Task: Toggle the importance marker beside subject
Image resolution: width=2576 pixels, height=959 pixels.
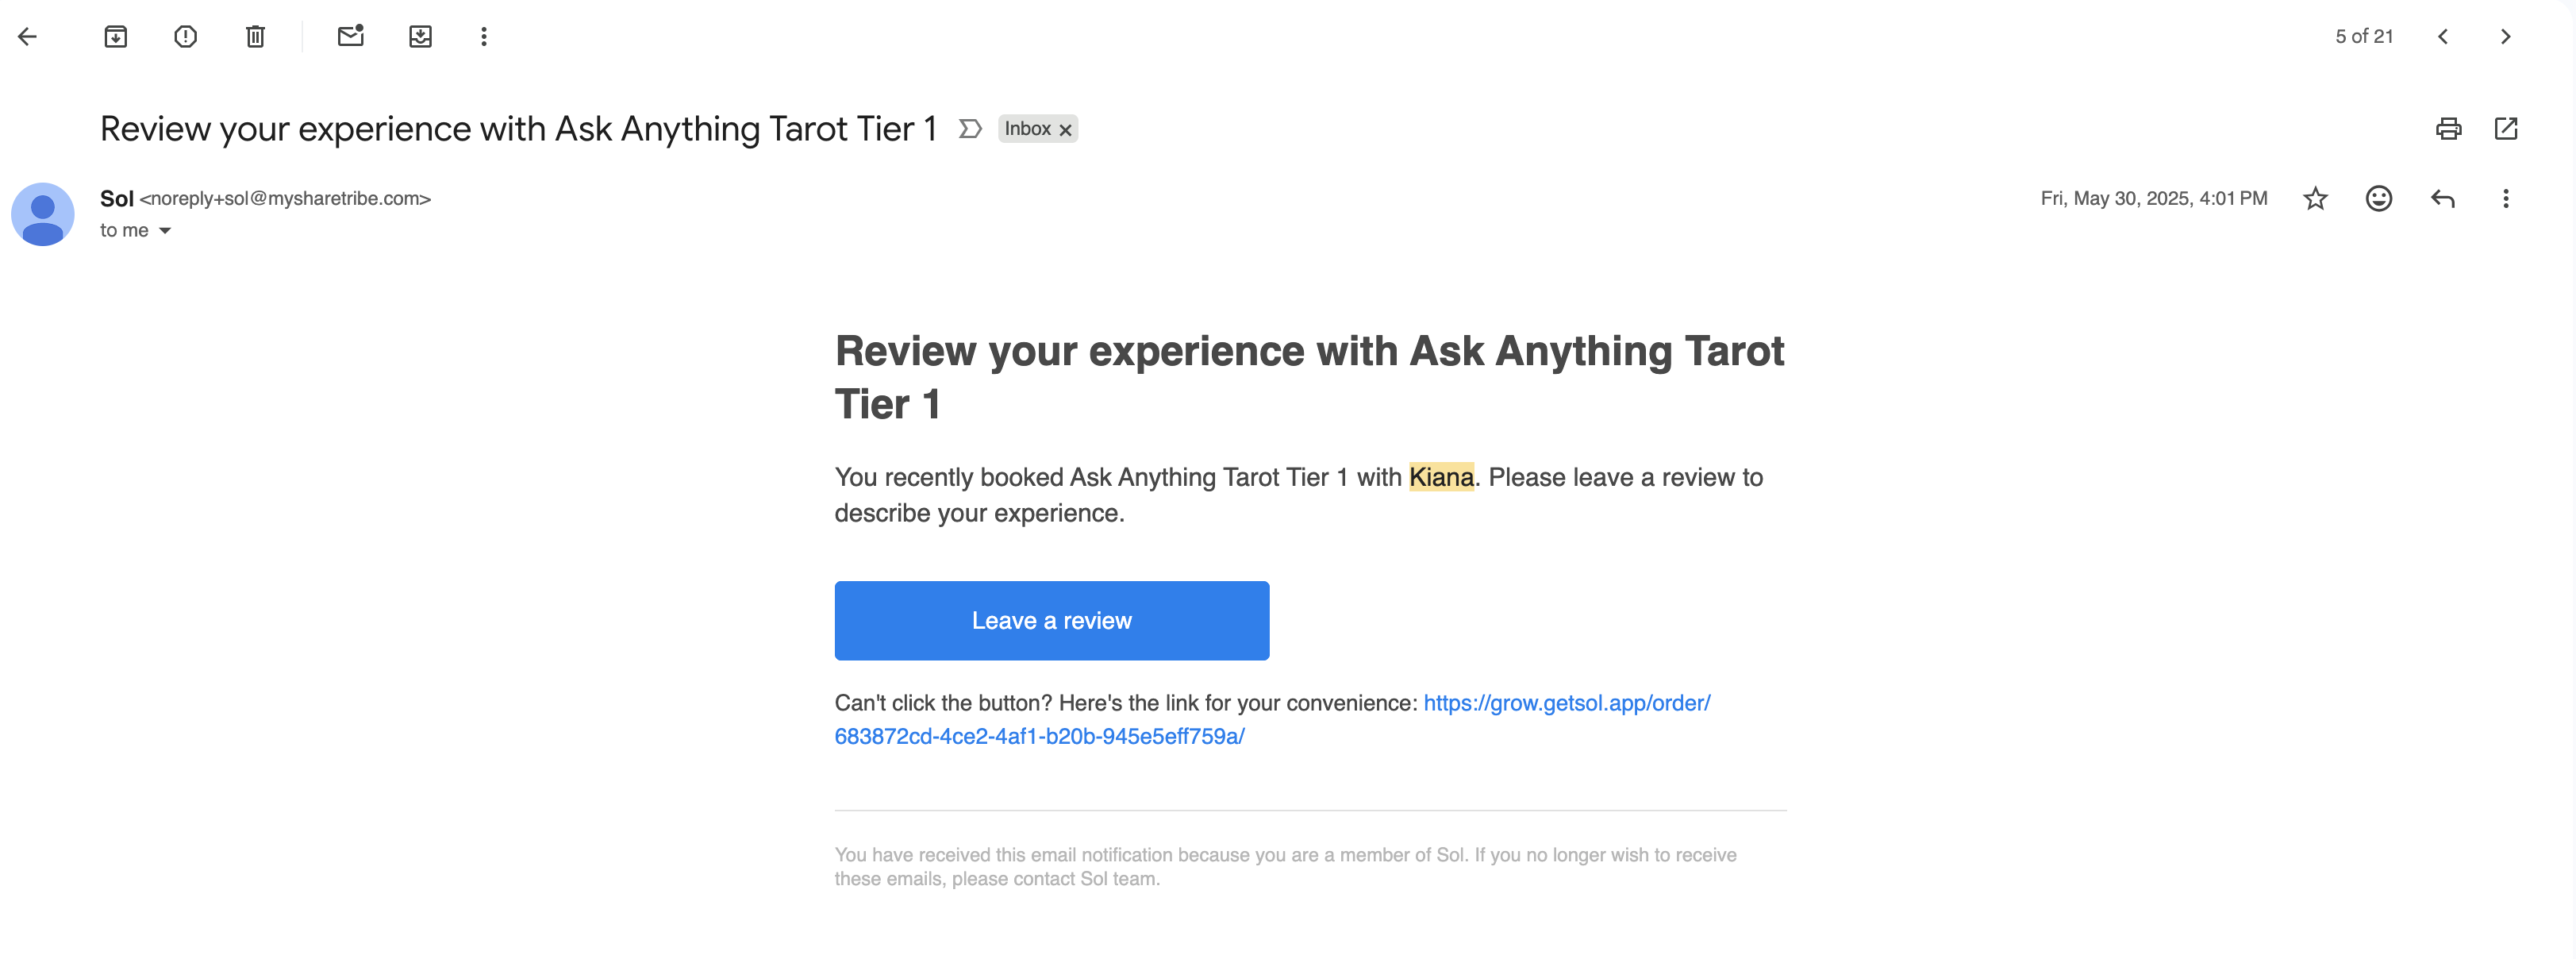Action: (x=970, y=129)
